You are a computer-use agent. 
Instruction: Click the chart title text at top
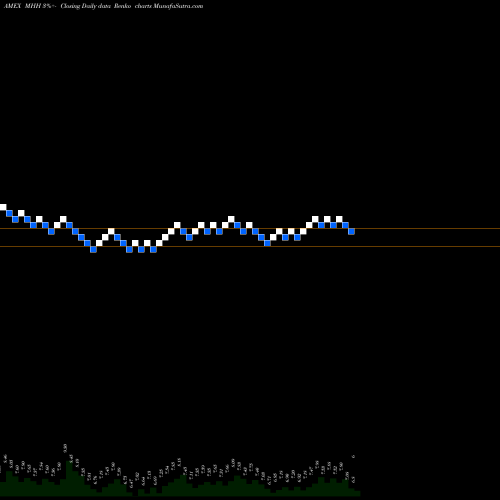pos(103,6)
